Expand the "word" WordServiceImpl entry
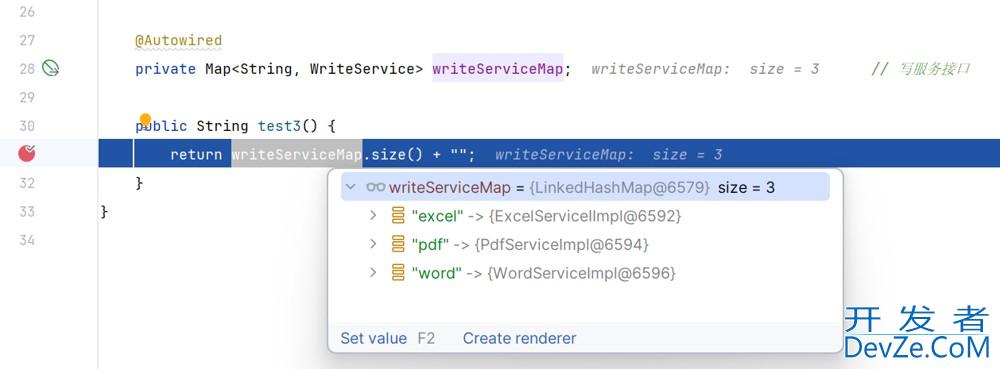 point(374,273)
